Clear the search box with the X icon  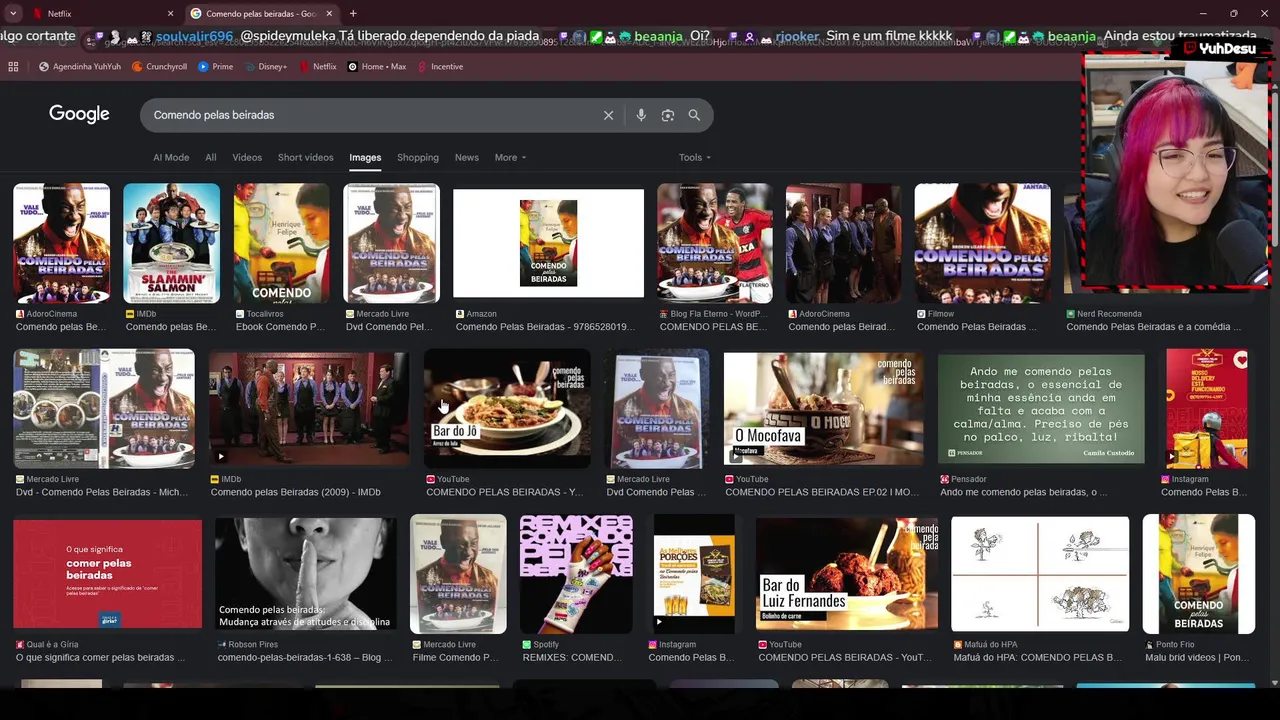click(x=608, y=115)
